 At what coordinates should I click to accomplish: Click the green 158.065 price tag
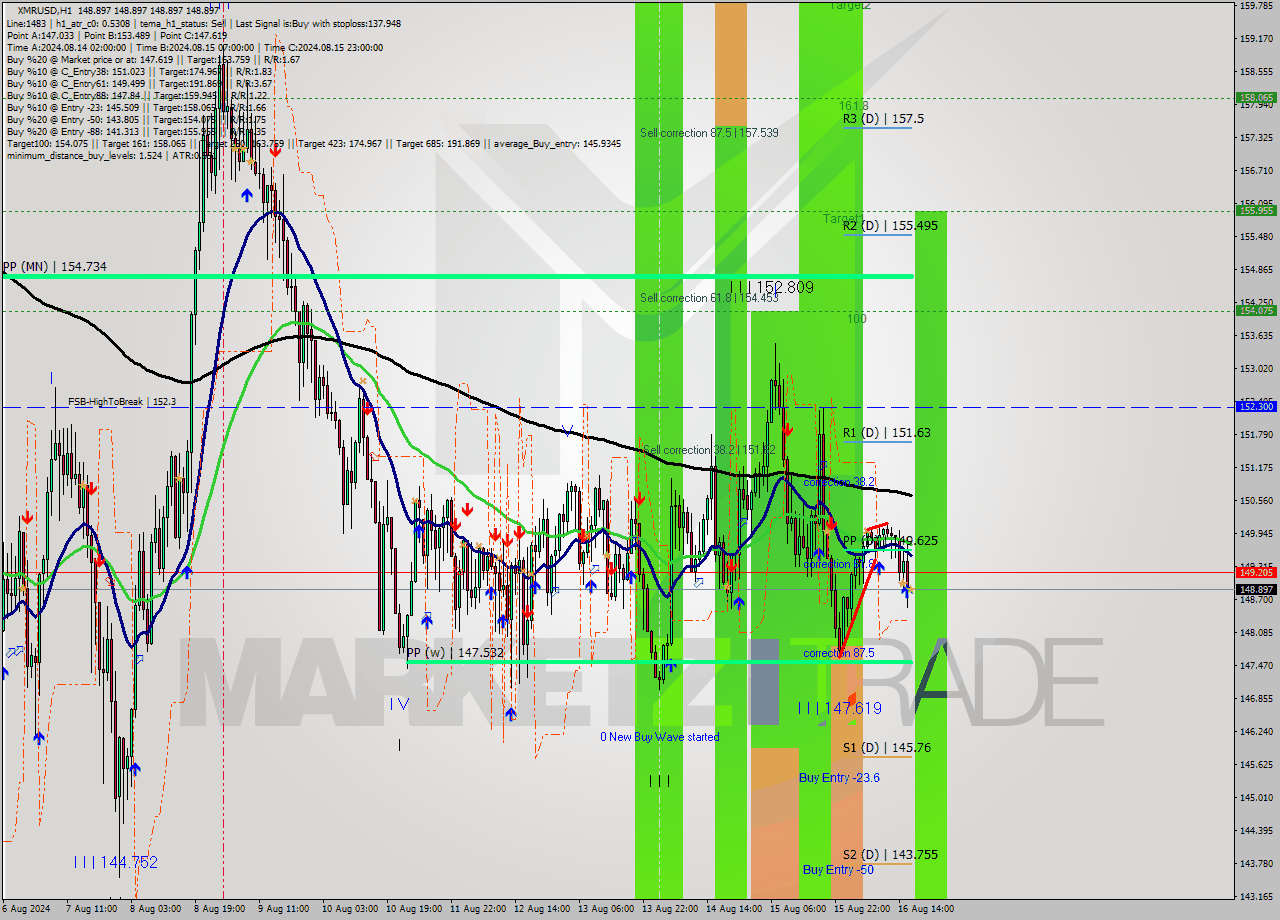pos(1256,98)
